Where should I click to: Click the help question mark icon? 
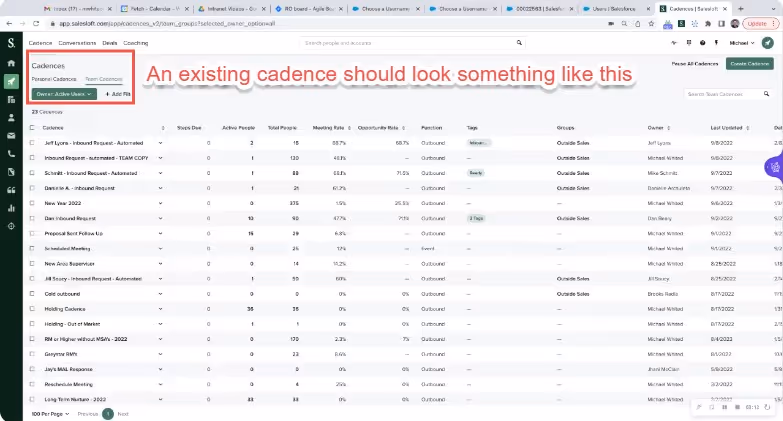point(702,43)
